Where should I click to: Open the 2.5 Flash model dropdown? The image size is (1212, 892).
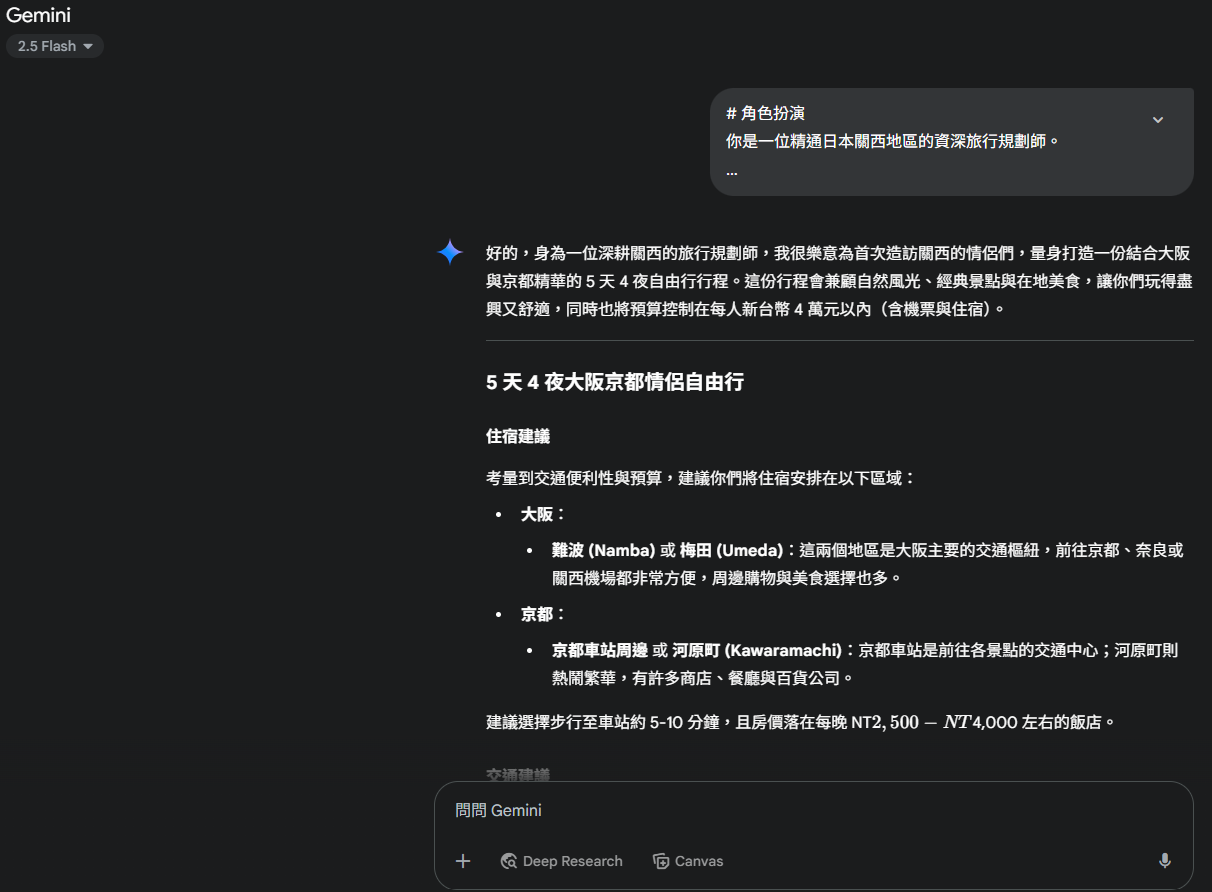pos(55,46)
